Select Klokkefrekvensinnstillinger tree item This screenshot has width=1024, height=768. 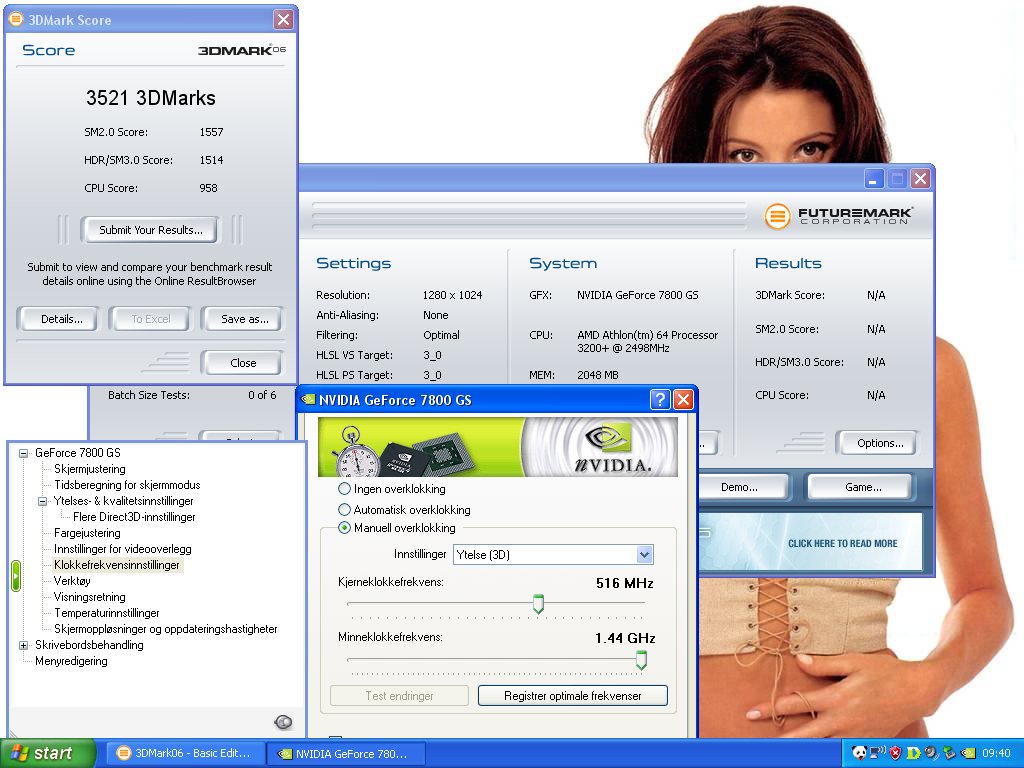click(x=116, y=565)
